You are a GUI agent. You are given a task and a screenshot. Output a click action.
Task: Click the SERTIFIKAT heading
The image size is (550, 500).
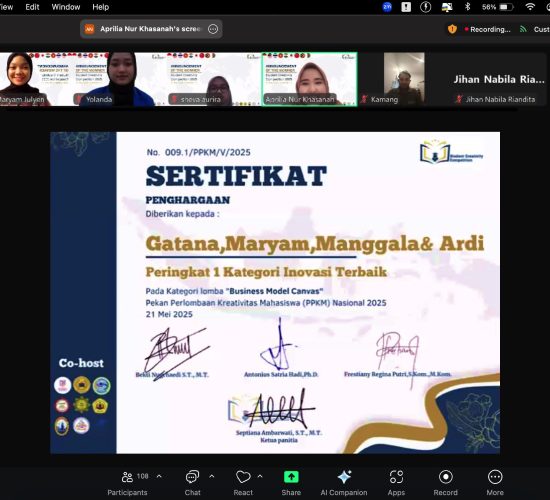coord(236,176)
